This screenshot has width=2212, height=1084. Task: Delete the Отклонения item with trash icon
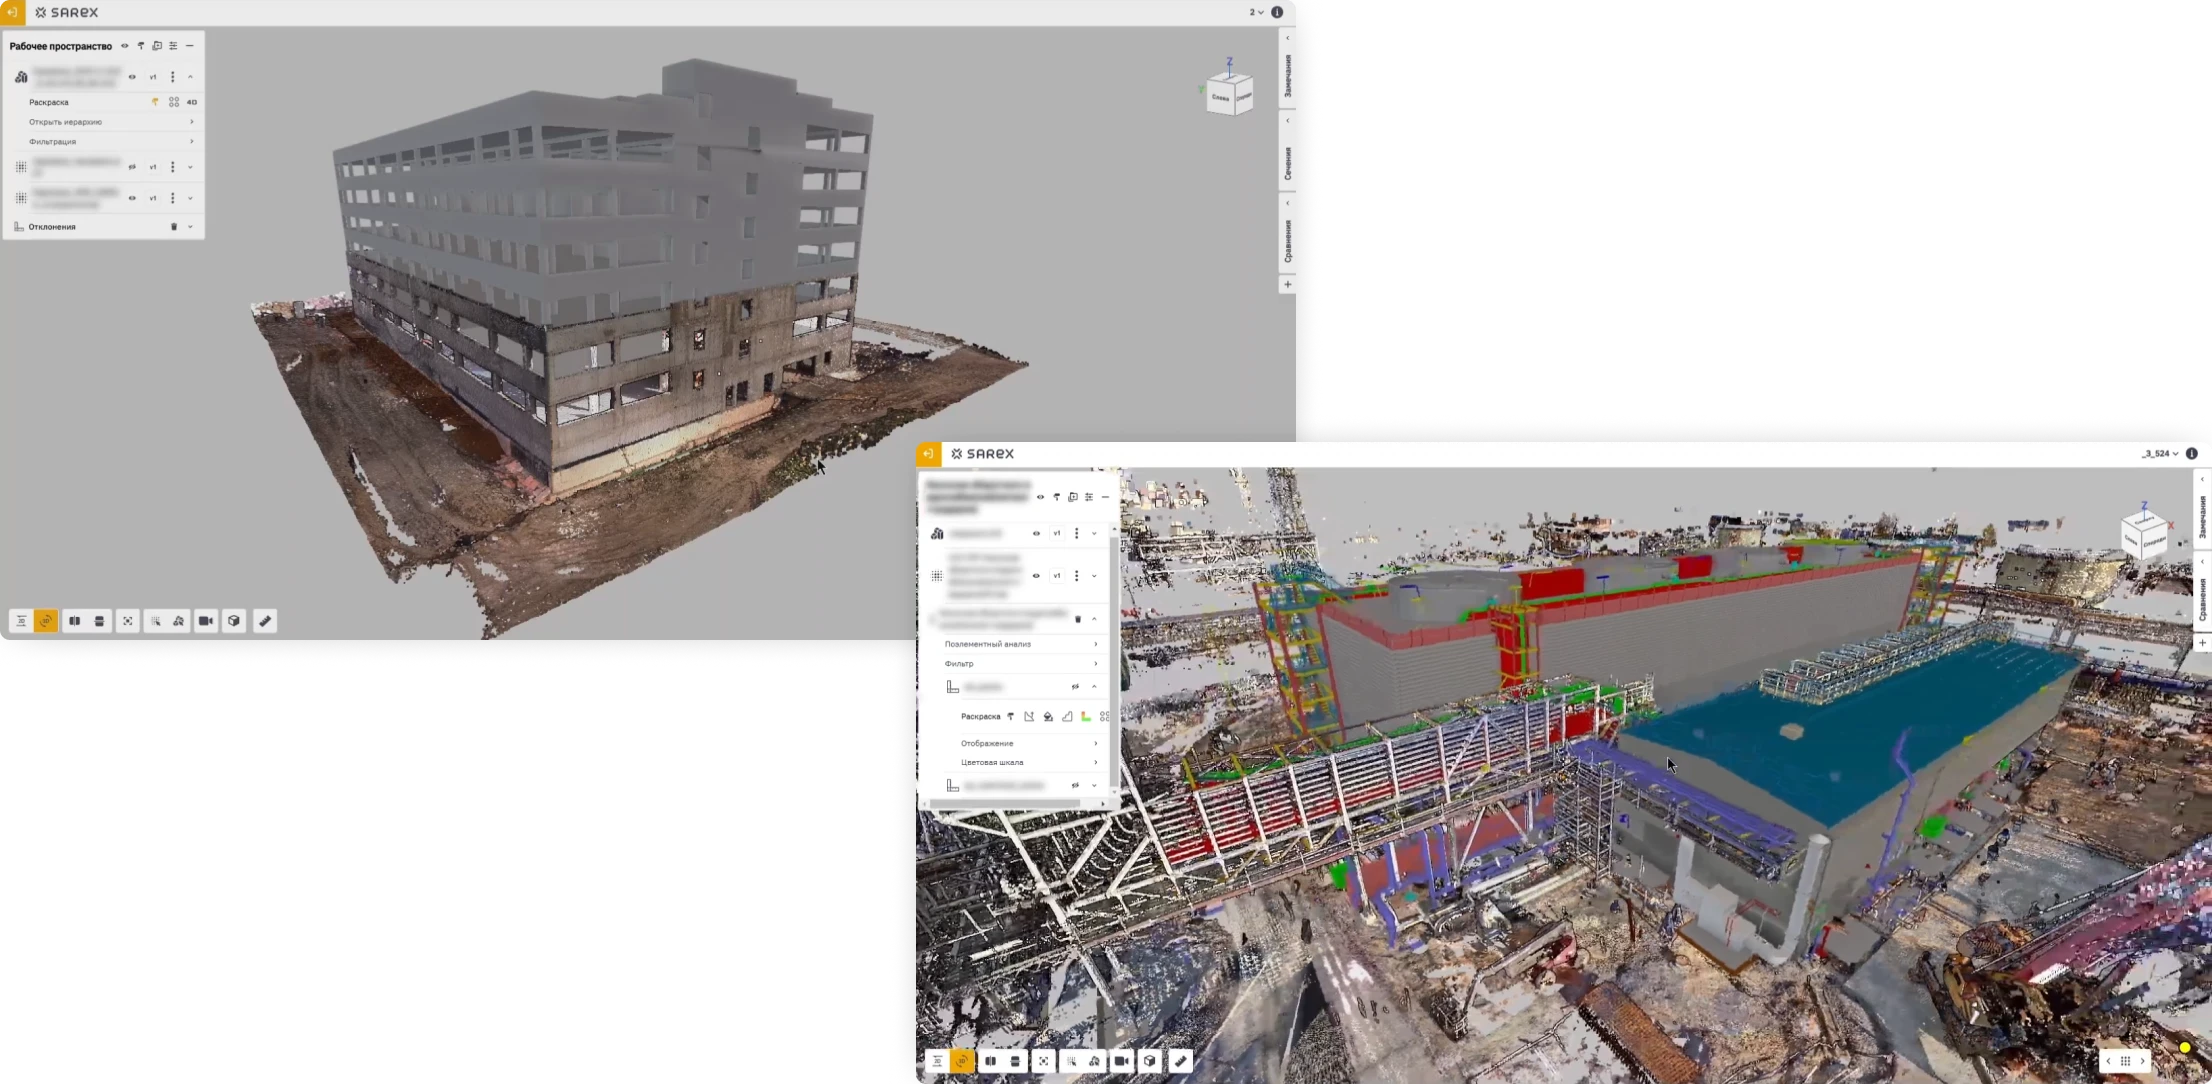point(174,227)
